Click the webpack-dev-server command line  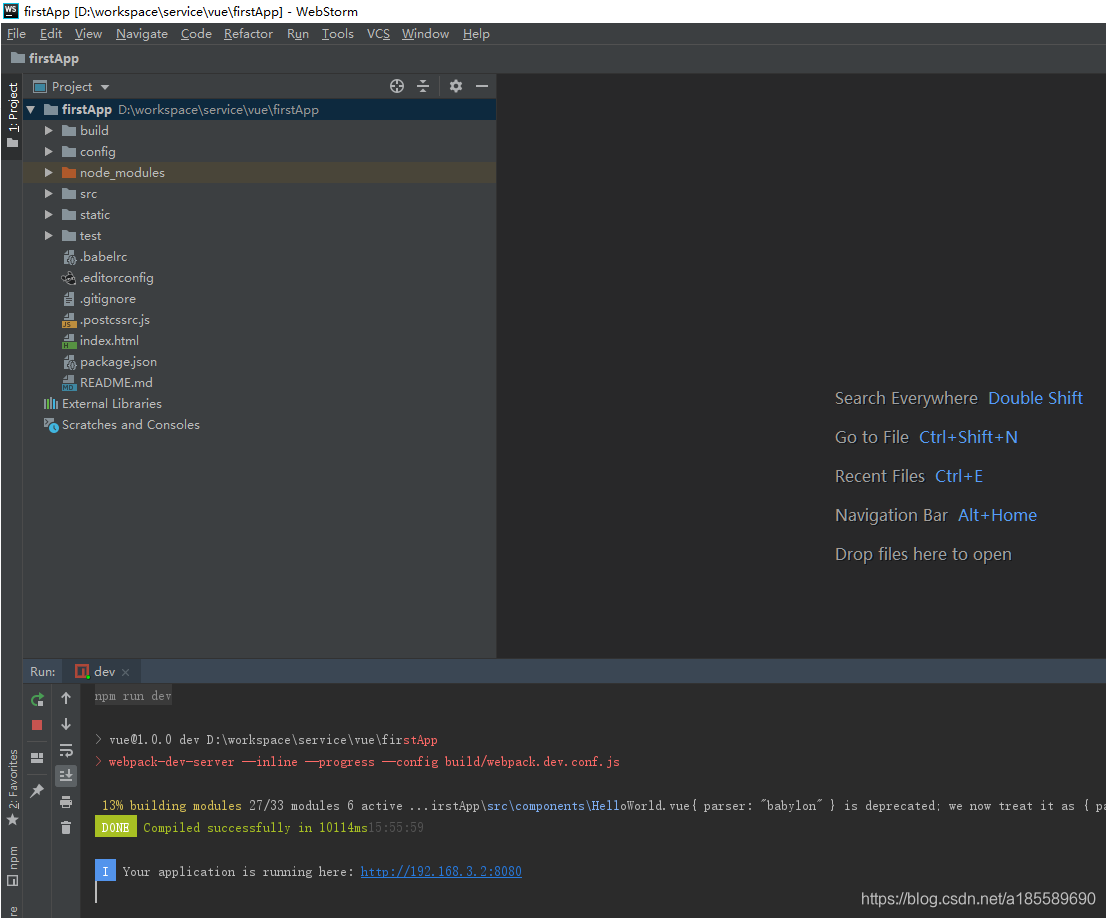pos(364,762)
